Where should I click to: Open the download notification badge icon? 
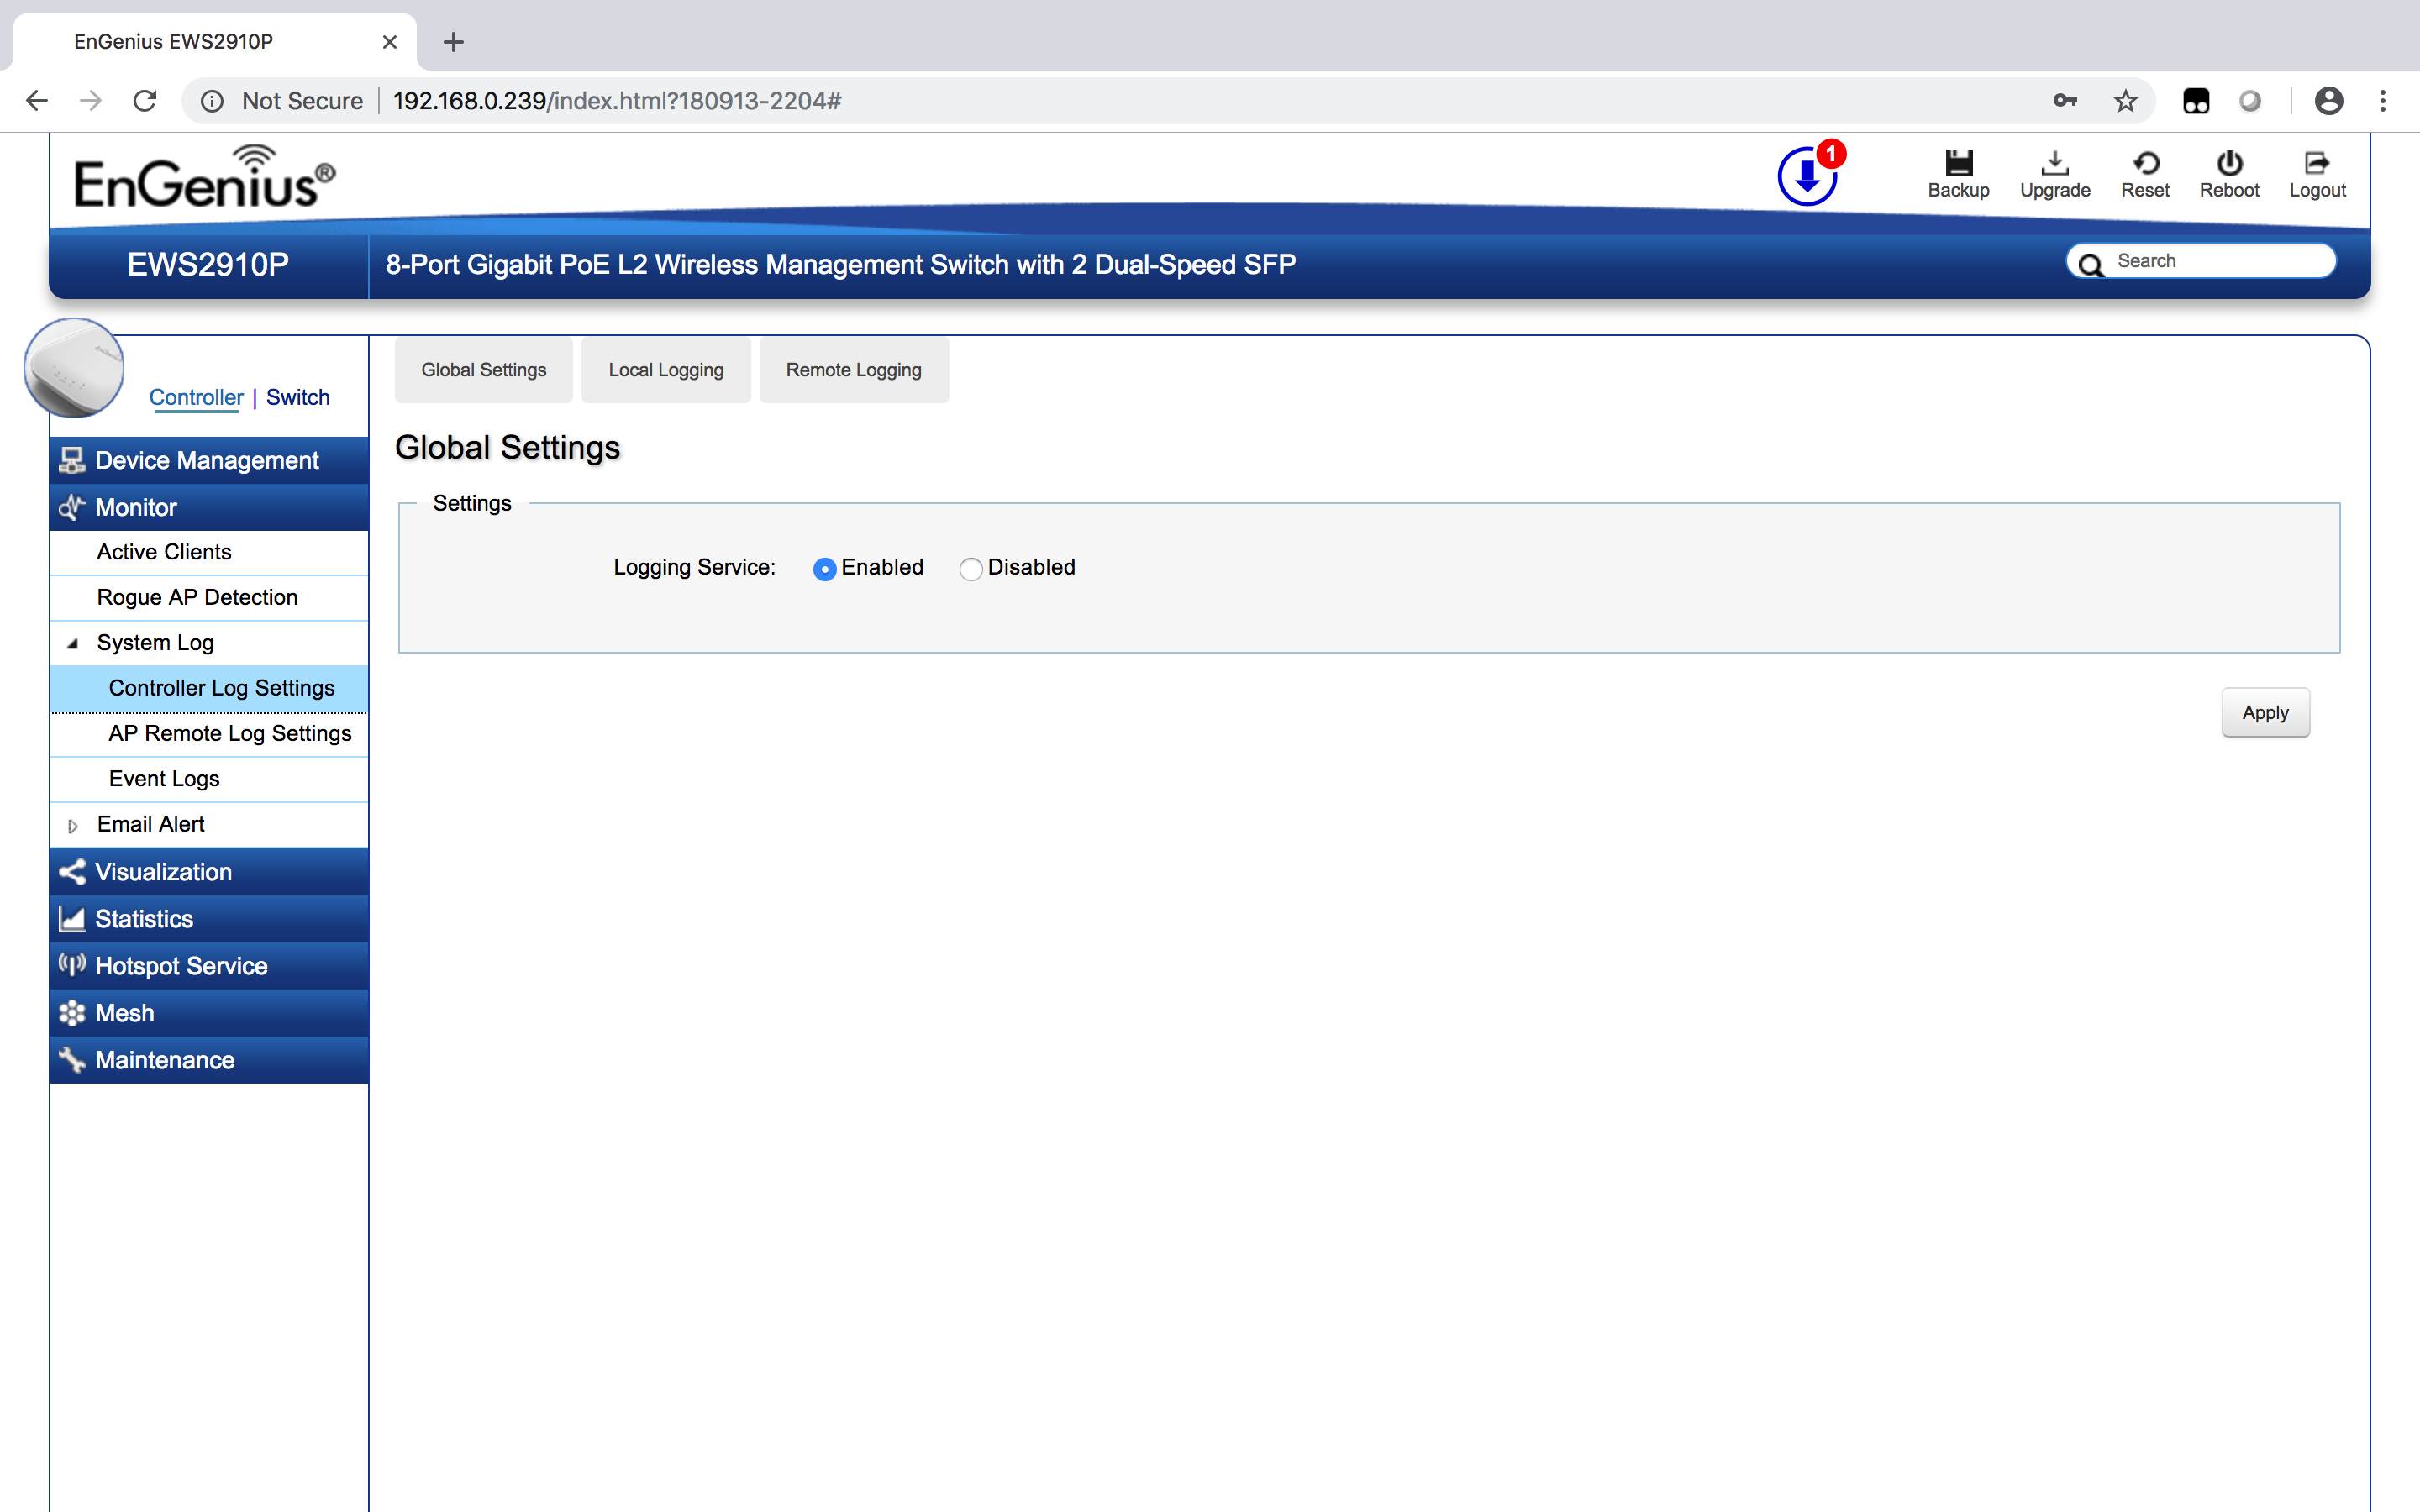[1808, 174]
